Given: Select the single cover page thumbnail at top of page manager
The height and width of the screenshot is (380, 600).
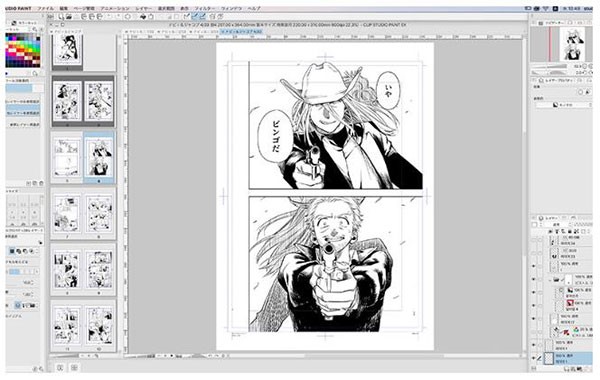Looking at the screenshot, I should click(x=68, y=50).
